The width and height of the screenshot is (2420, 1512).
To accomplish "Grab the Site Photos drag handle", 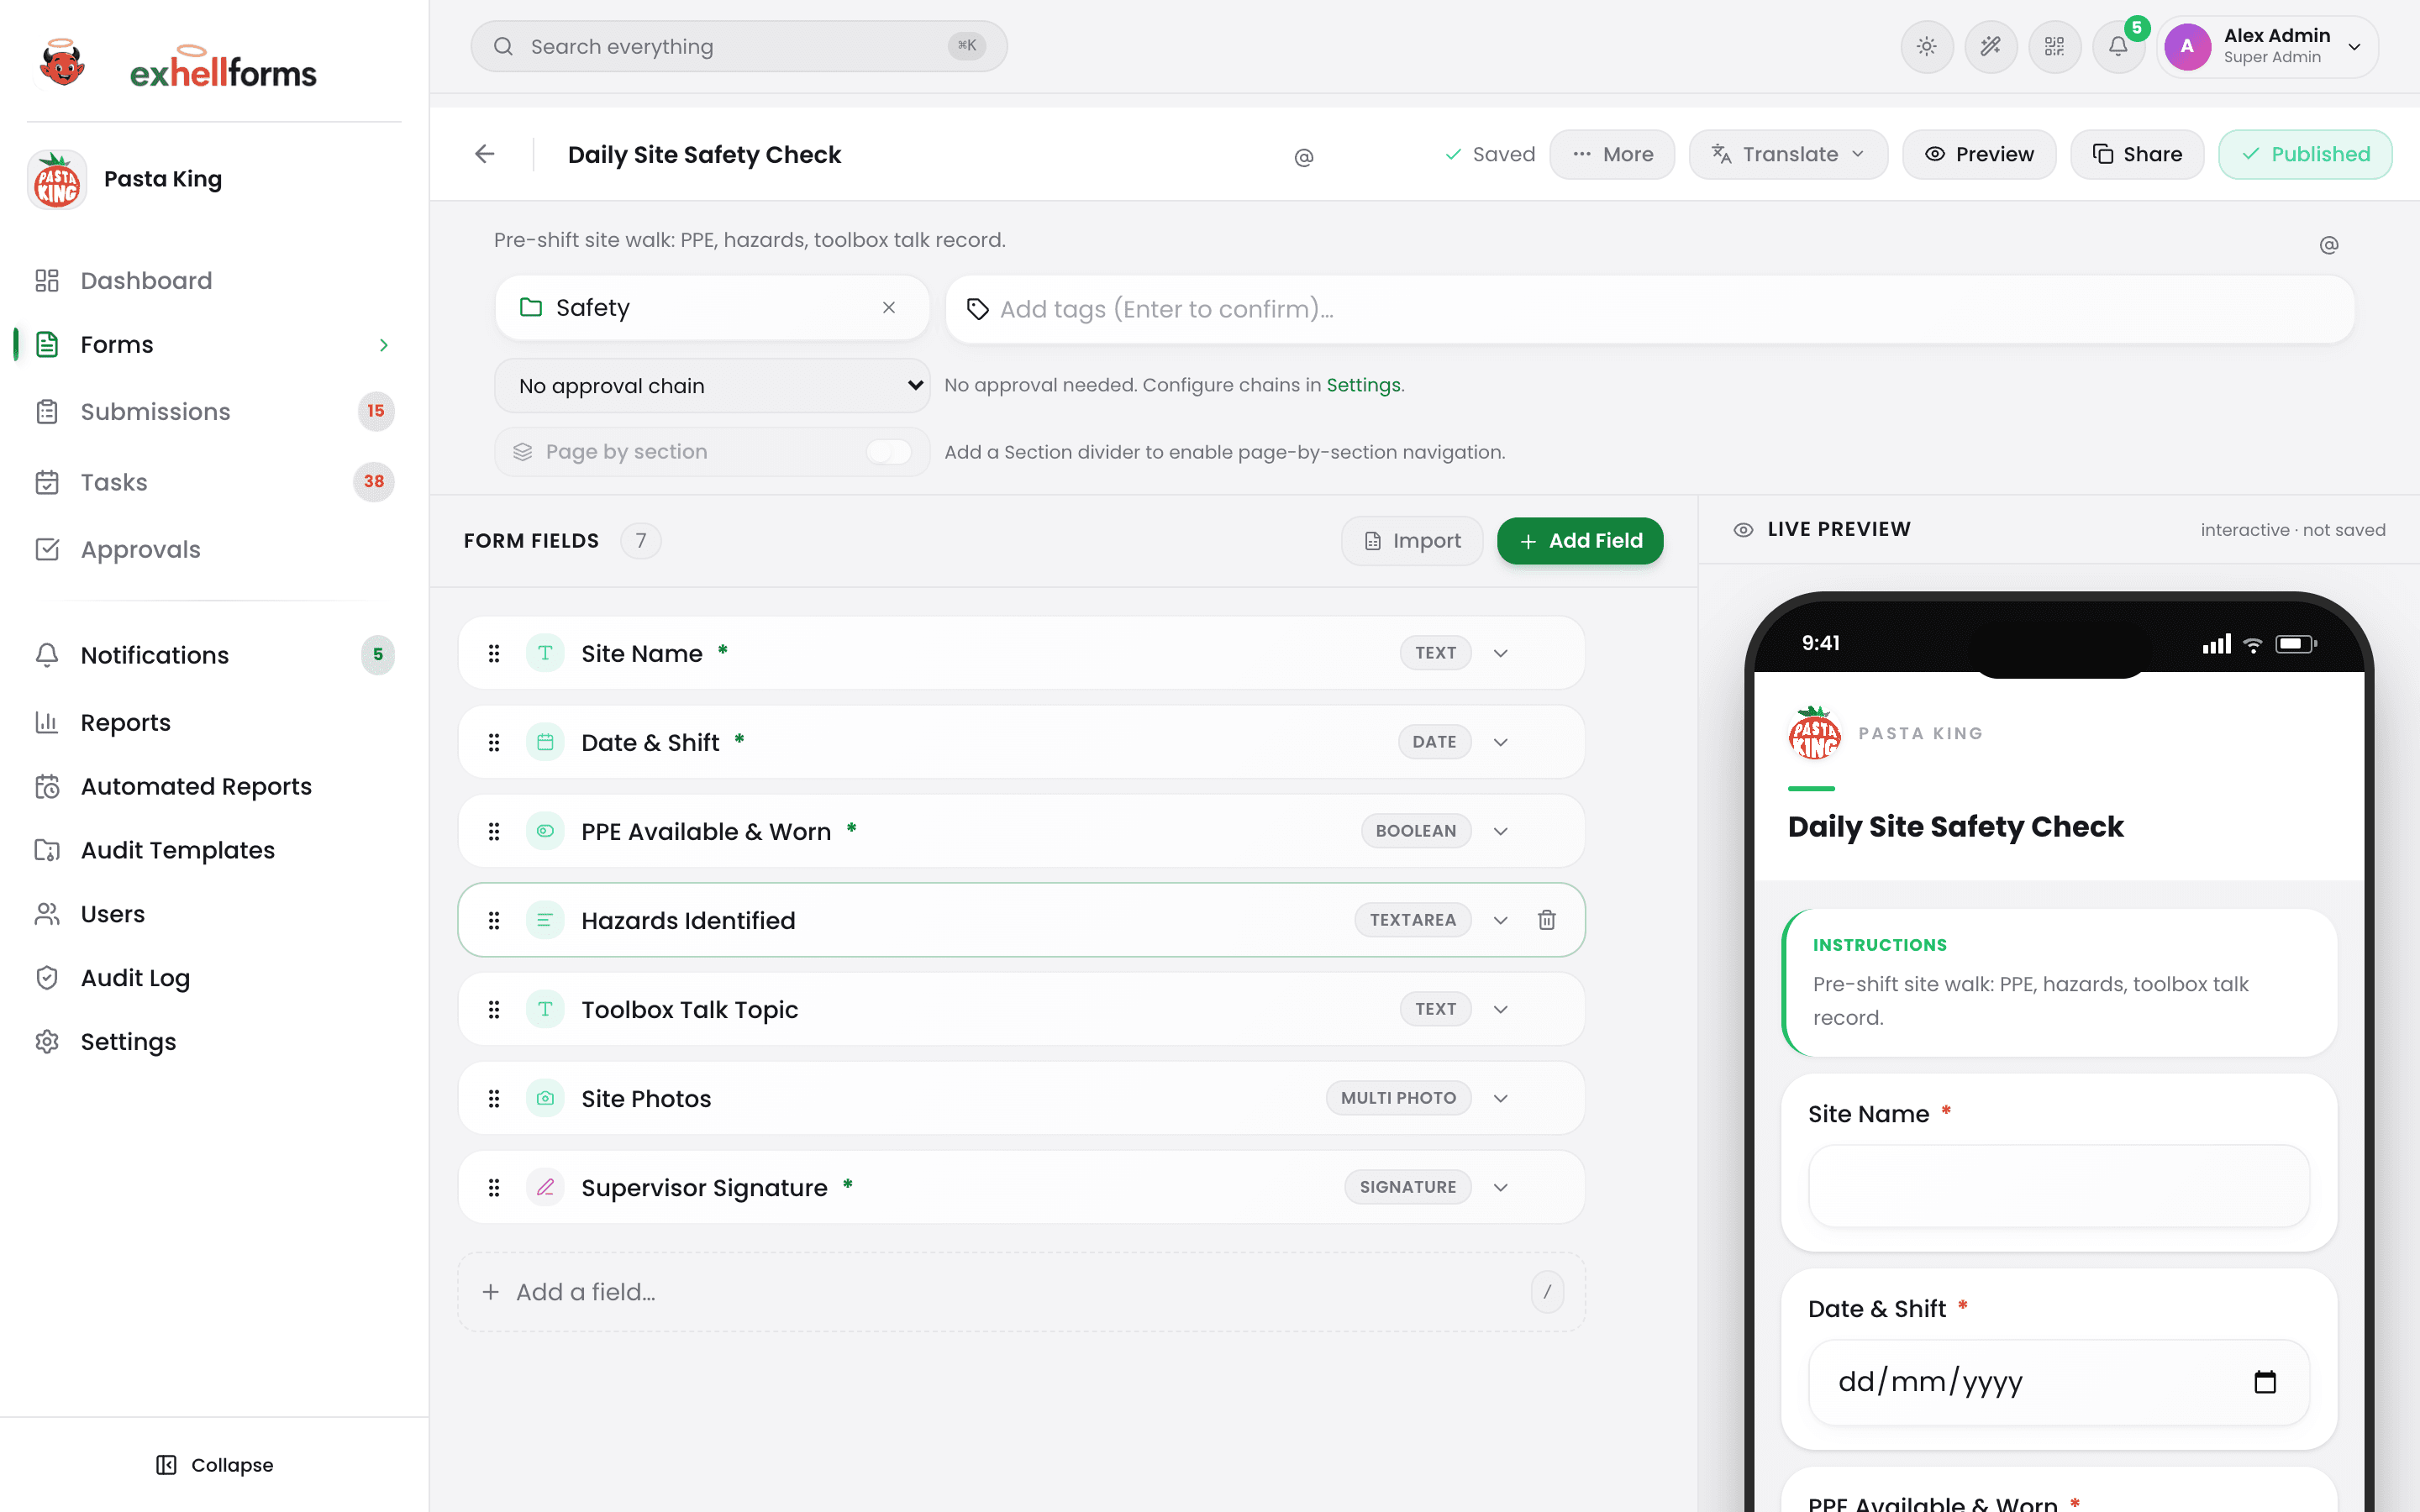I will coord(494,1098).
